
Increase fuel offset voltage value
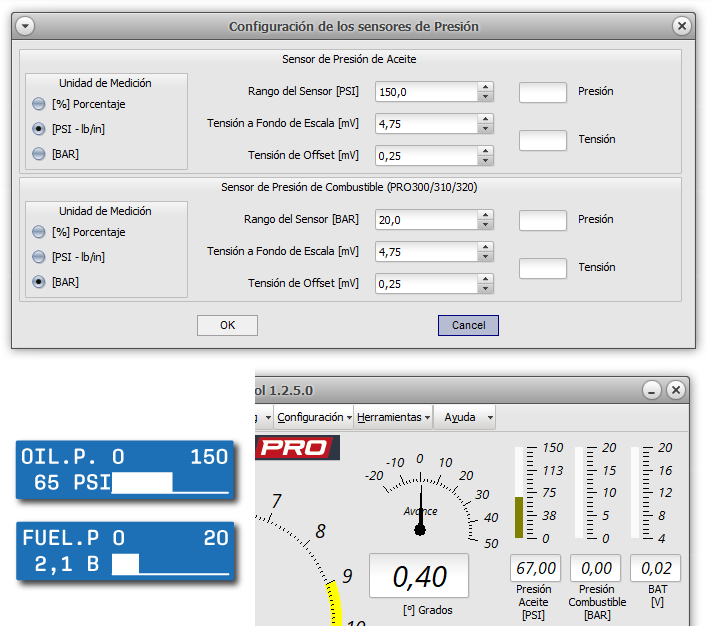[485, 278]
